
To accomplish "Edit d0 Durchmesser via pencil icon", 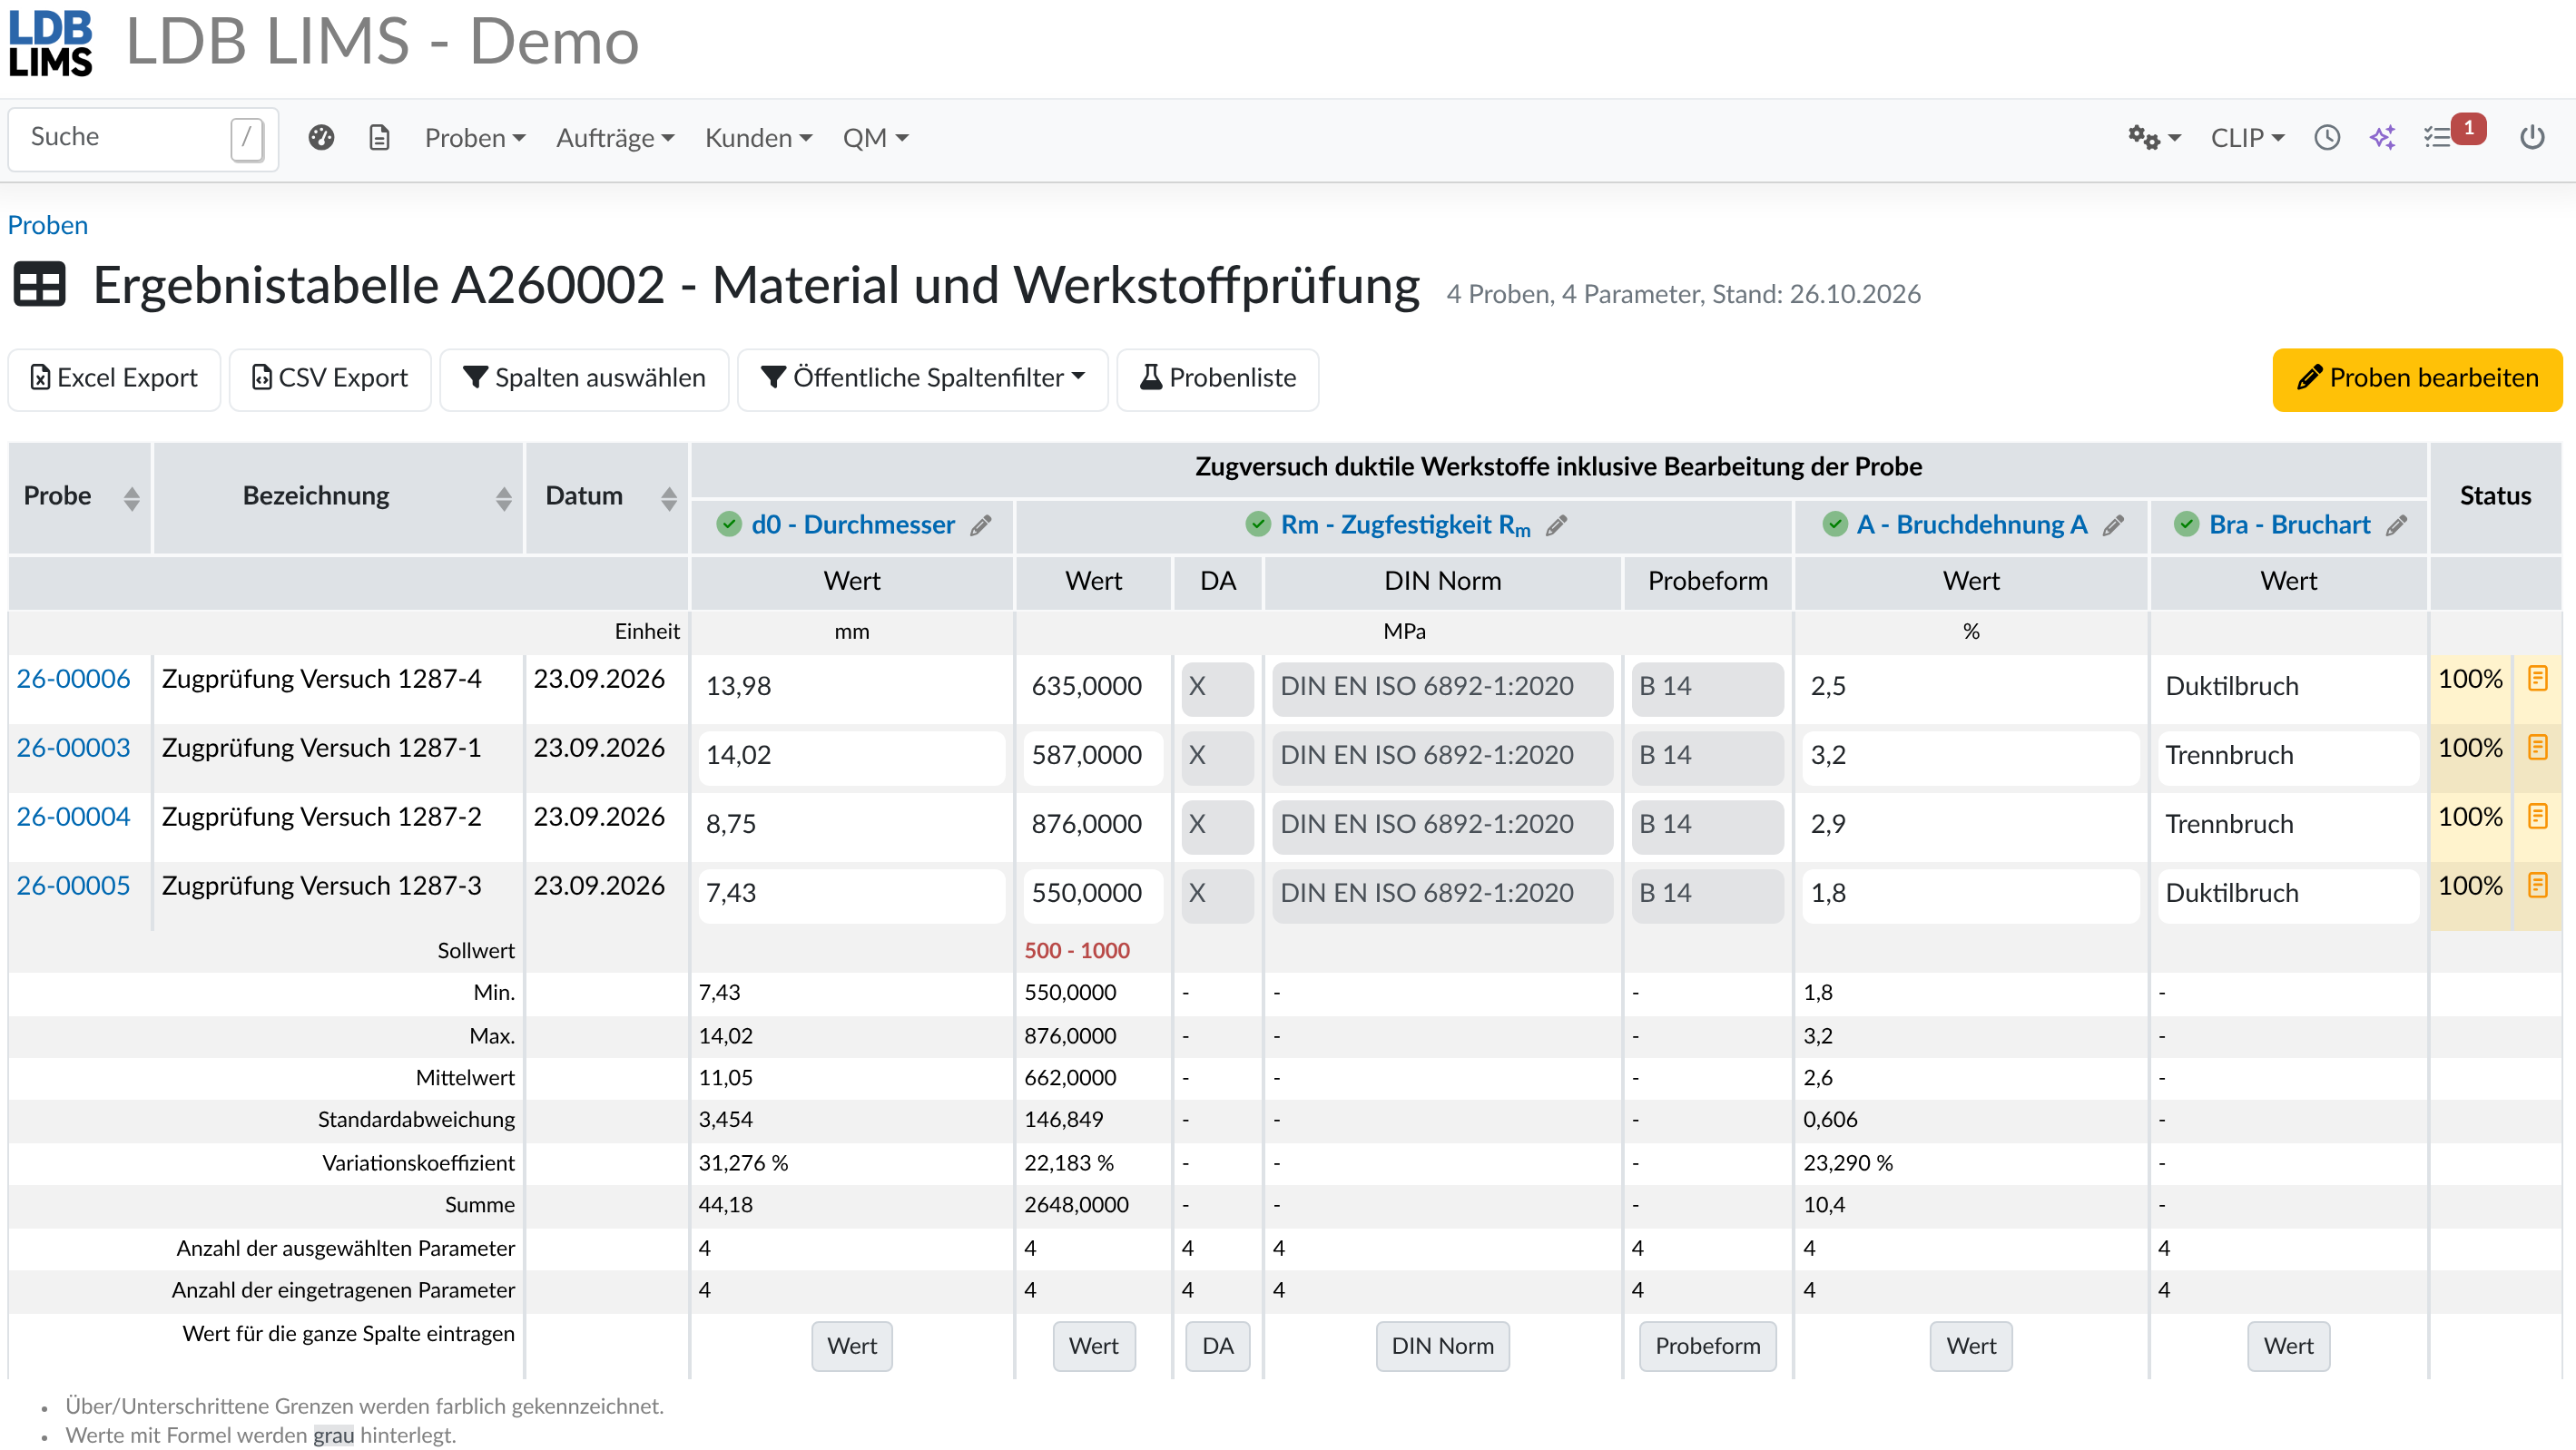I will [981, 526].
